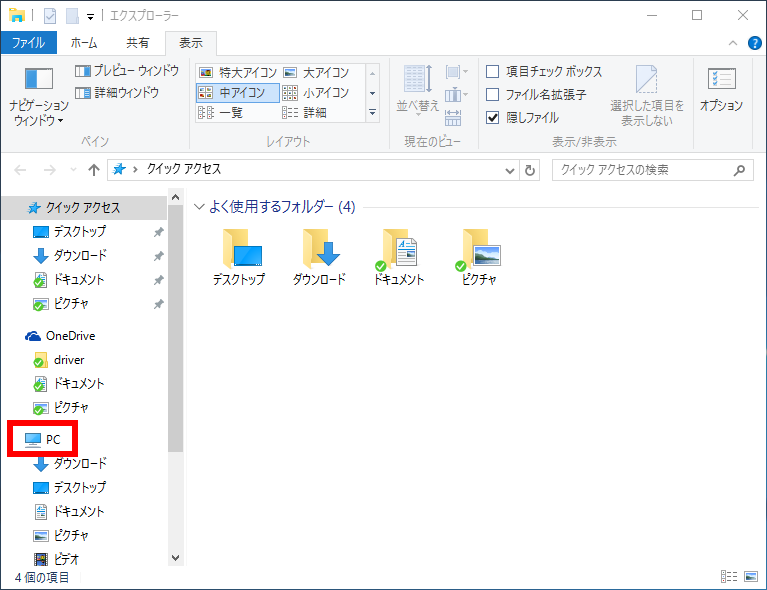Toggle the Details Window pane

point(117,92)
